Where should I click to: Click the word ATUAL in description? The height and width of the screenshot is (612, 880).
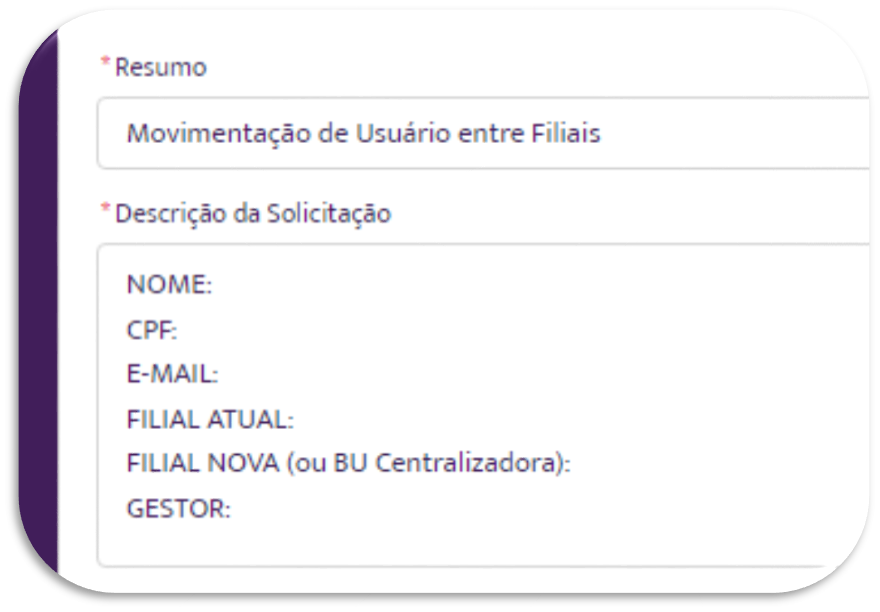click(x=251, y=419)
